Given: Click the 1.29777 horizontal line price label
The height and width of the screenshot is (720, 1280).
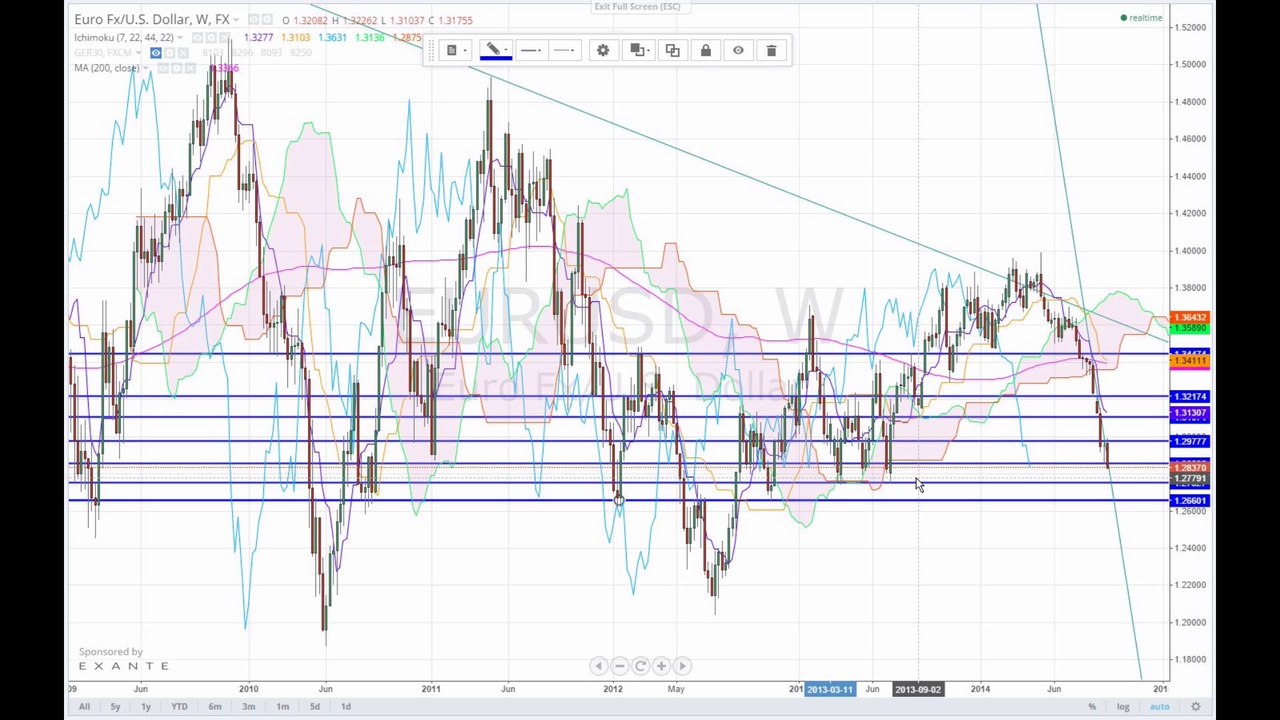Looking at the screenshot, I should tap(1190, 442).
